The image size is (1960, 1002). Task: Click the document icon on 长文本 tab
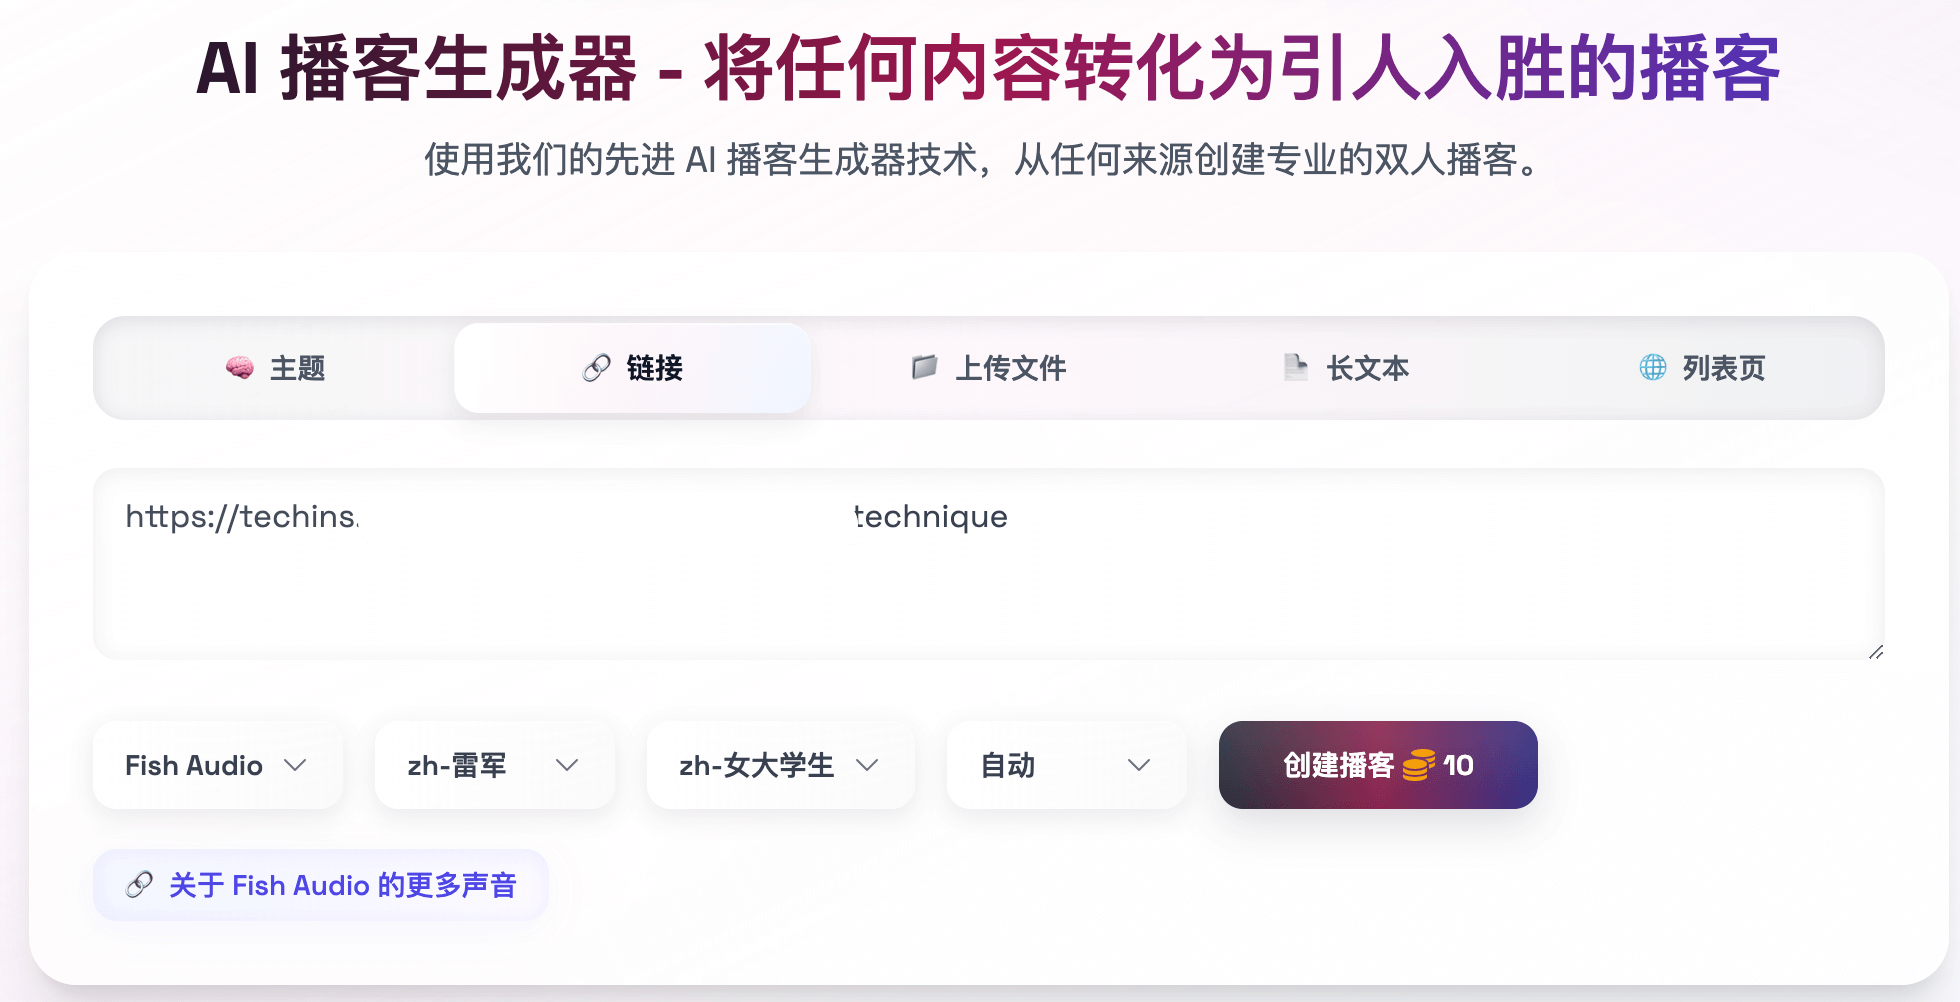[1295, 367]
